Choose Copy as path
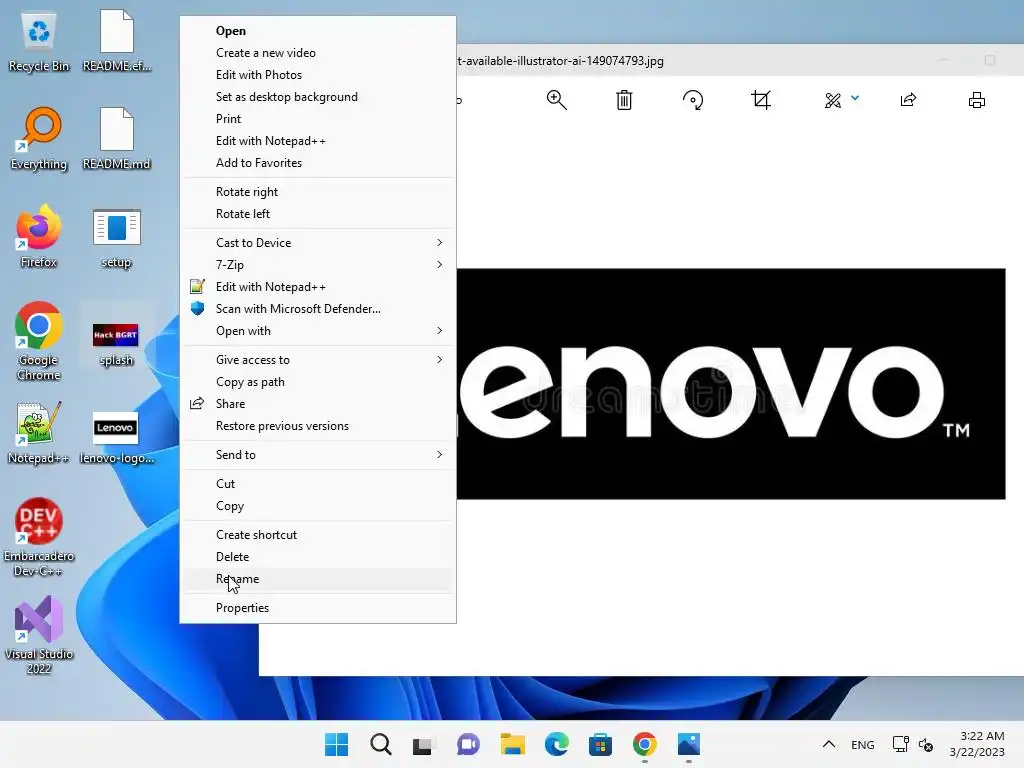Viewport: 1024px width, 768px height. point(318,382)
